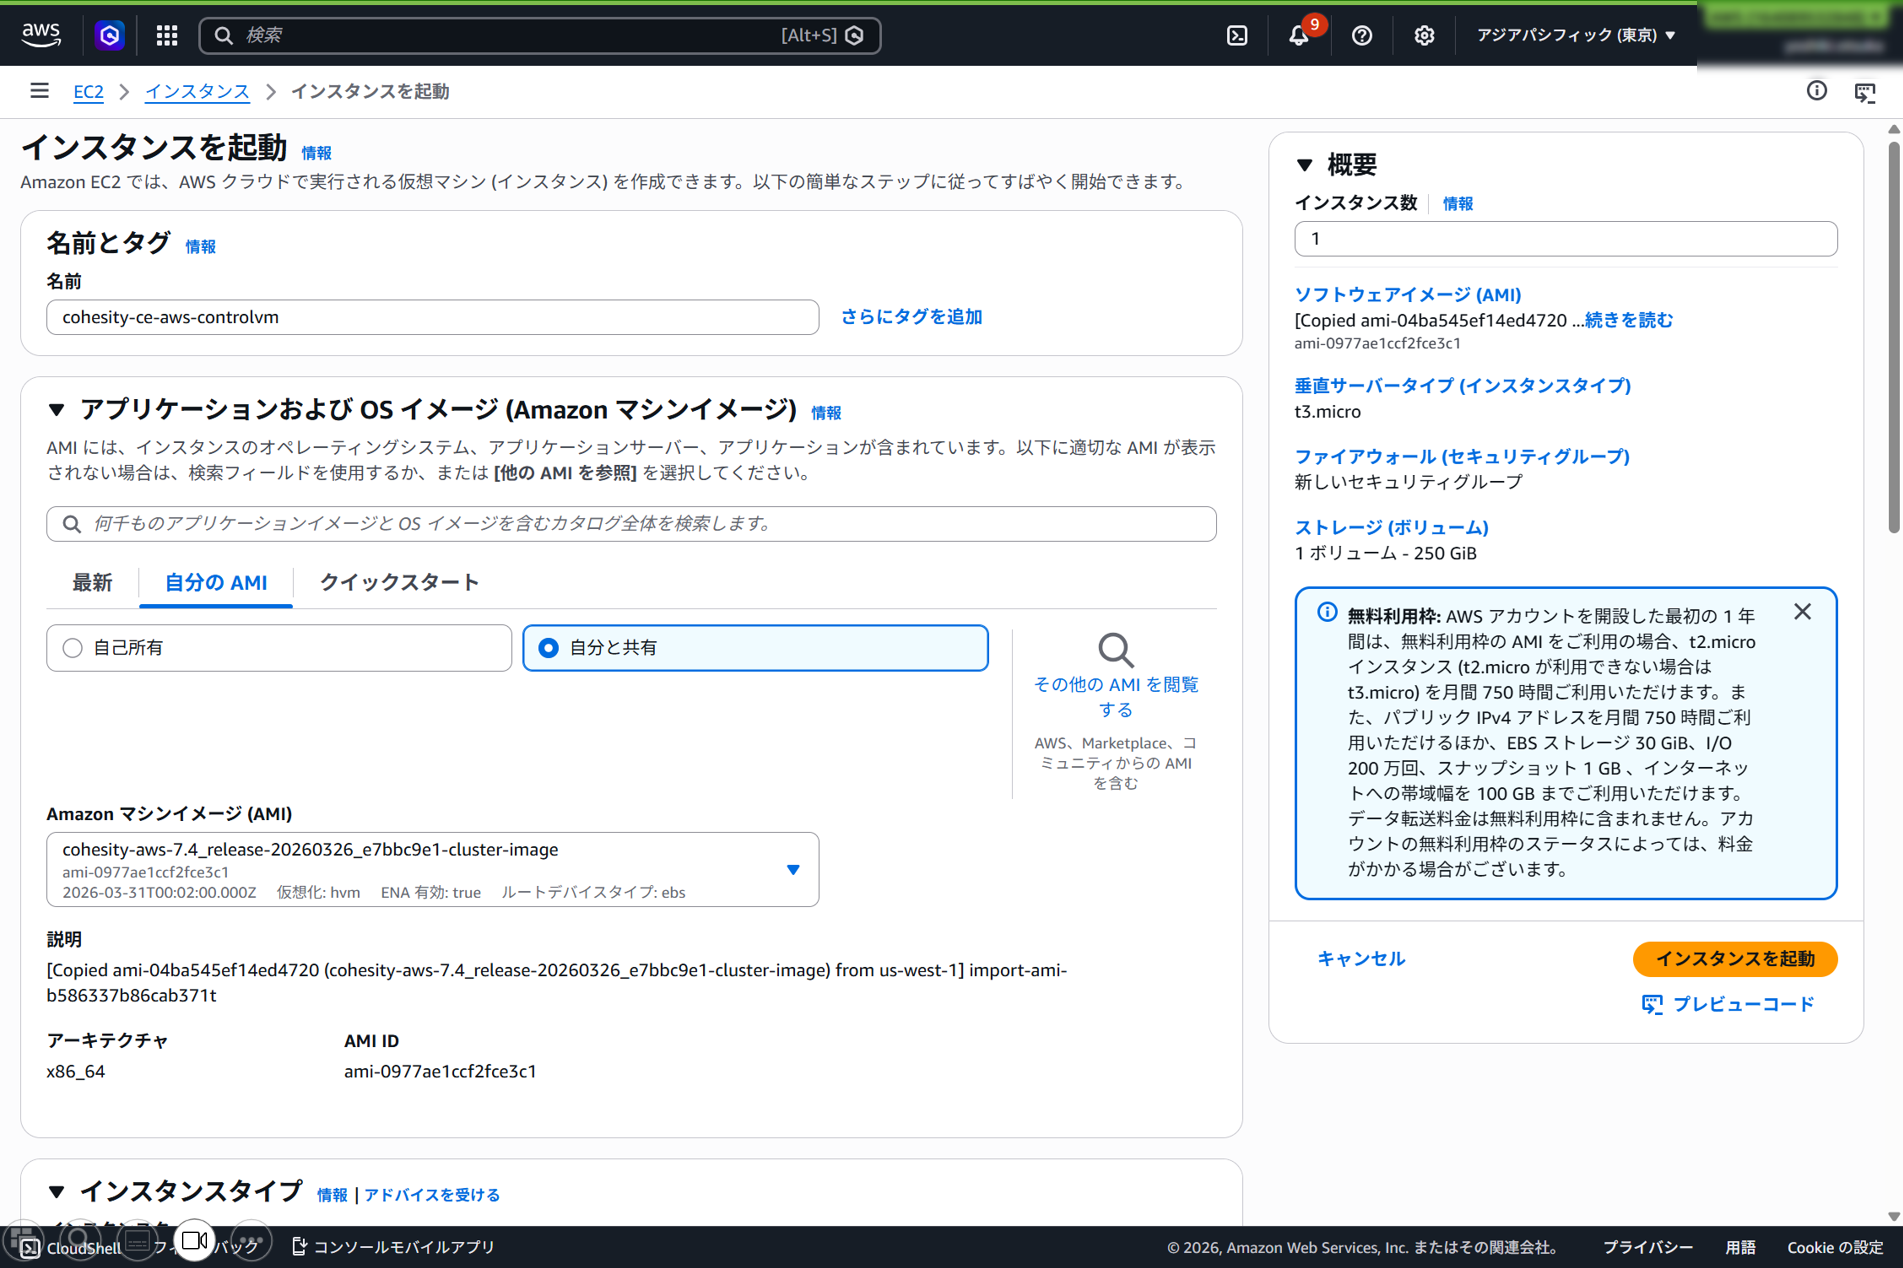Screen dimensions: 1903x1268
Task: Click the プレビューコード link
Action: click(1729, 1004)
